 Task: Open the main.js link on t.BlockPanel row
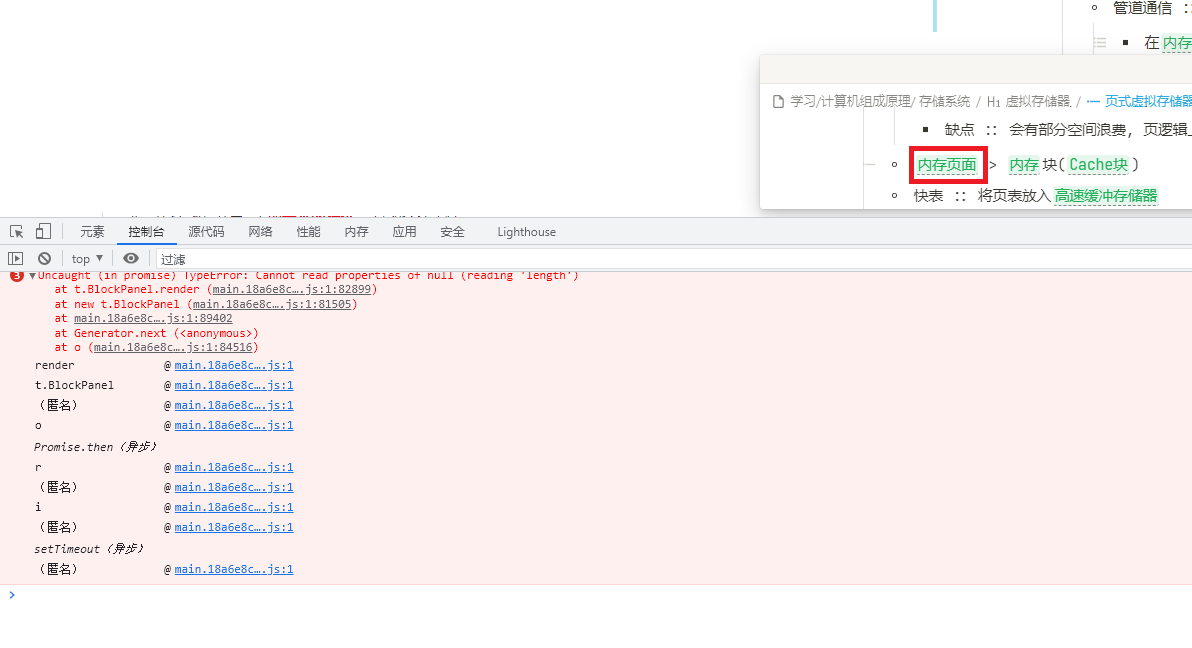click(233, 386)
